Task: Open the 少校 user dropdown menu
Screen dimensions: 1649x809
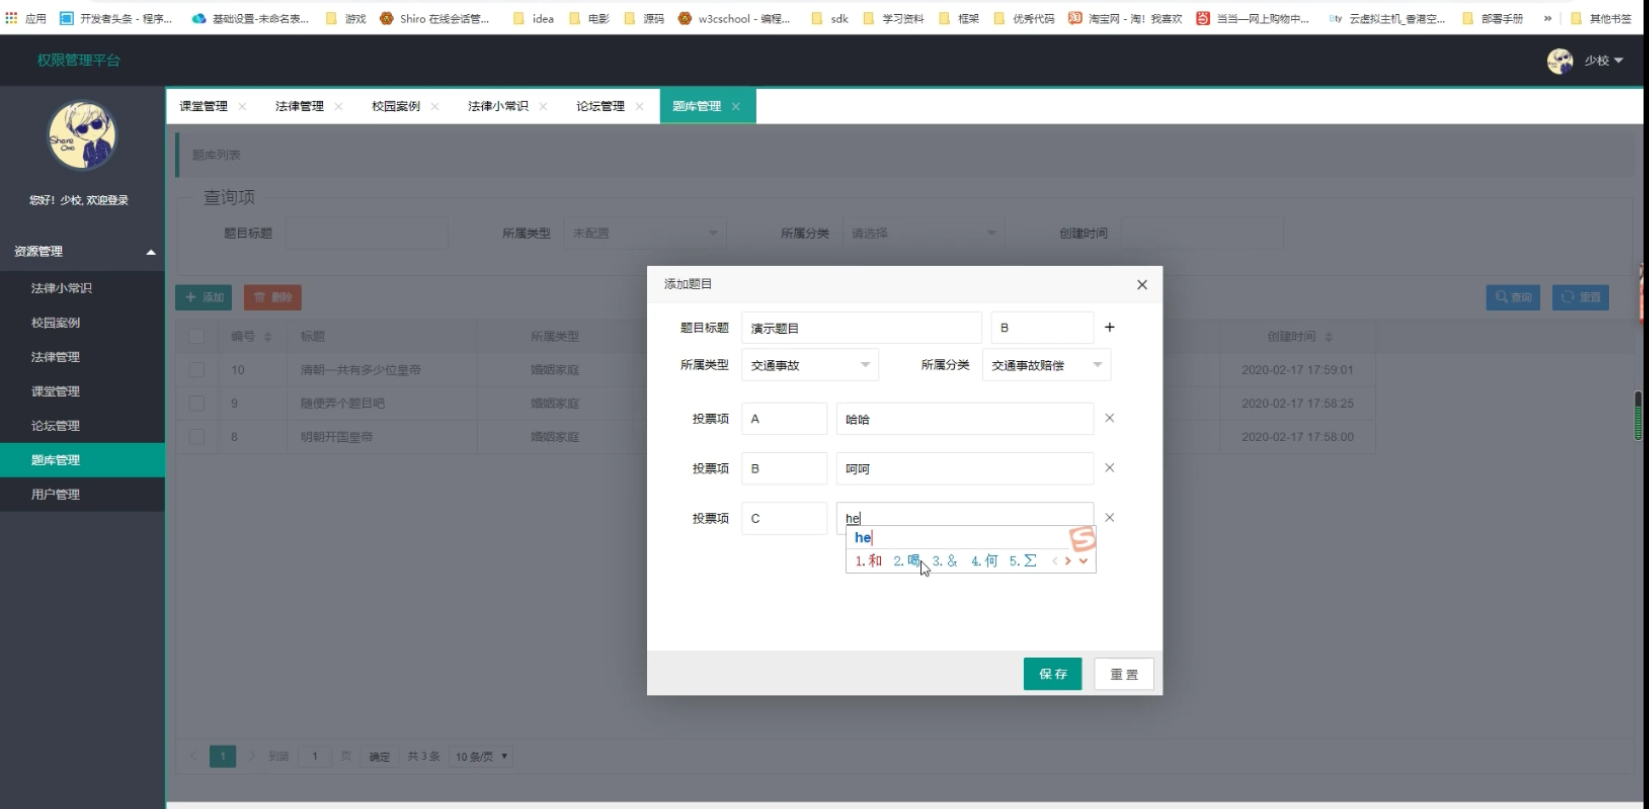Action: pos(1603,61)
